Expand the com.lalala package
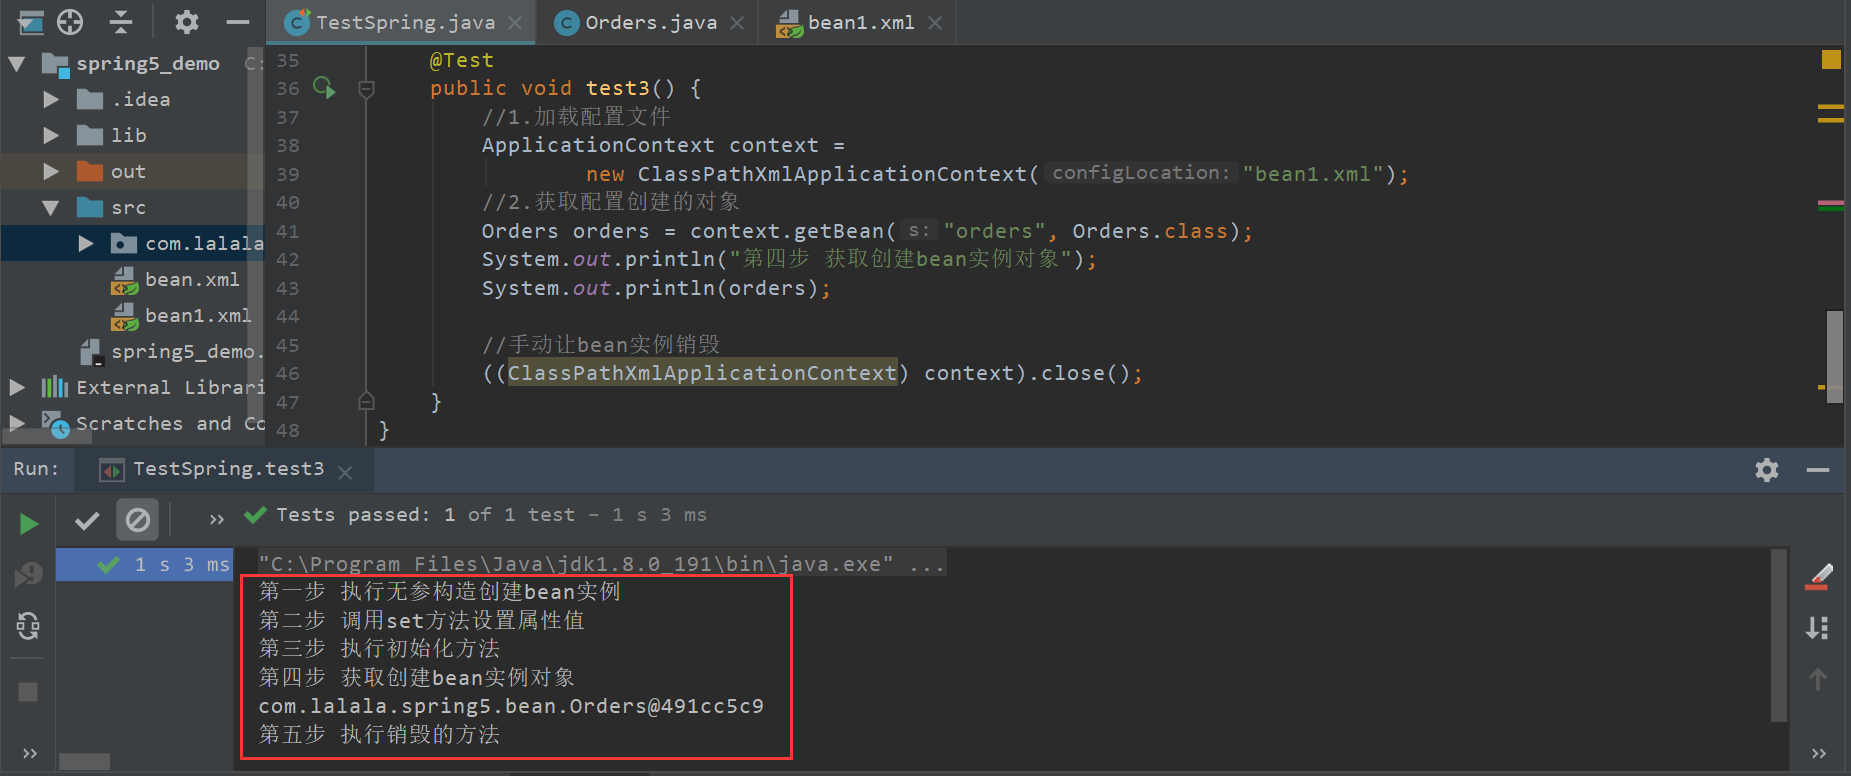The image size is (1851, 776). point(86,243)
